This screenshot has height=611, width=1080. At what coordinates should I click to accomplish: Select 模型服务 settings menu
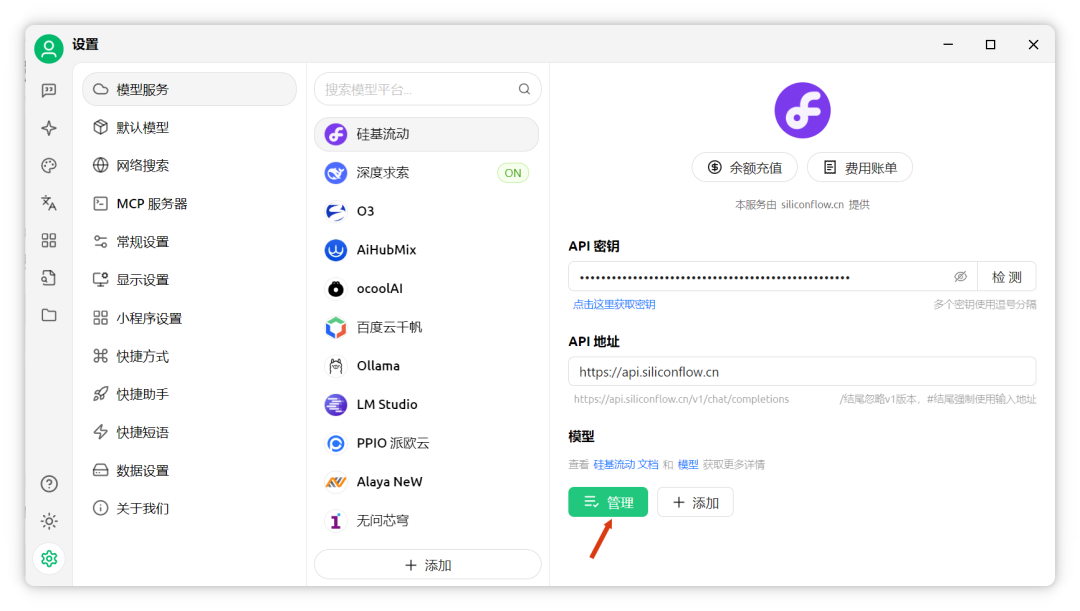coord(189,90)
